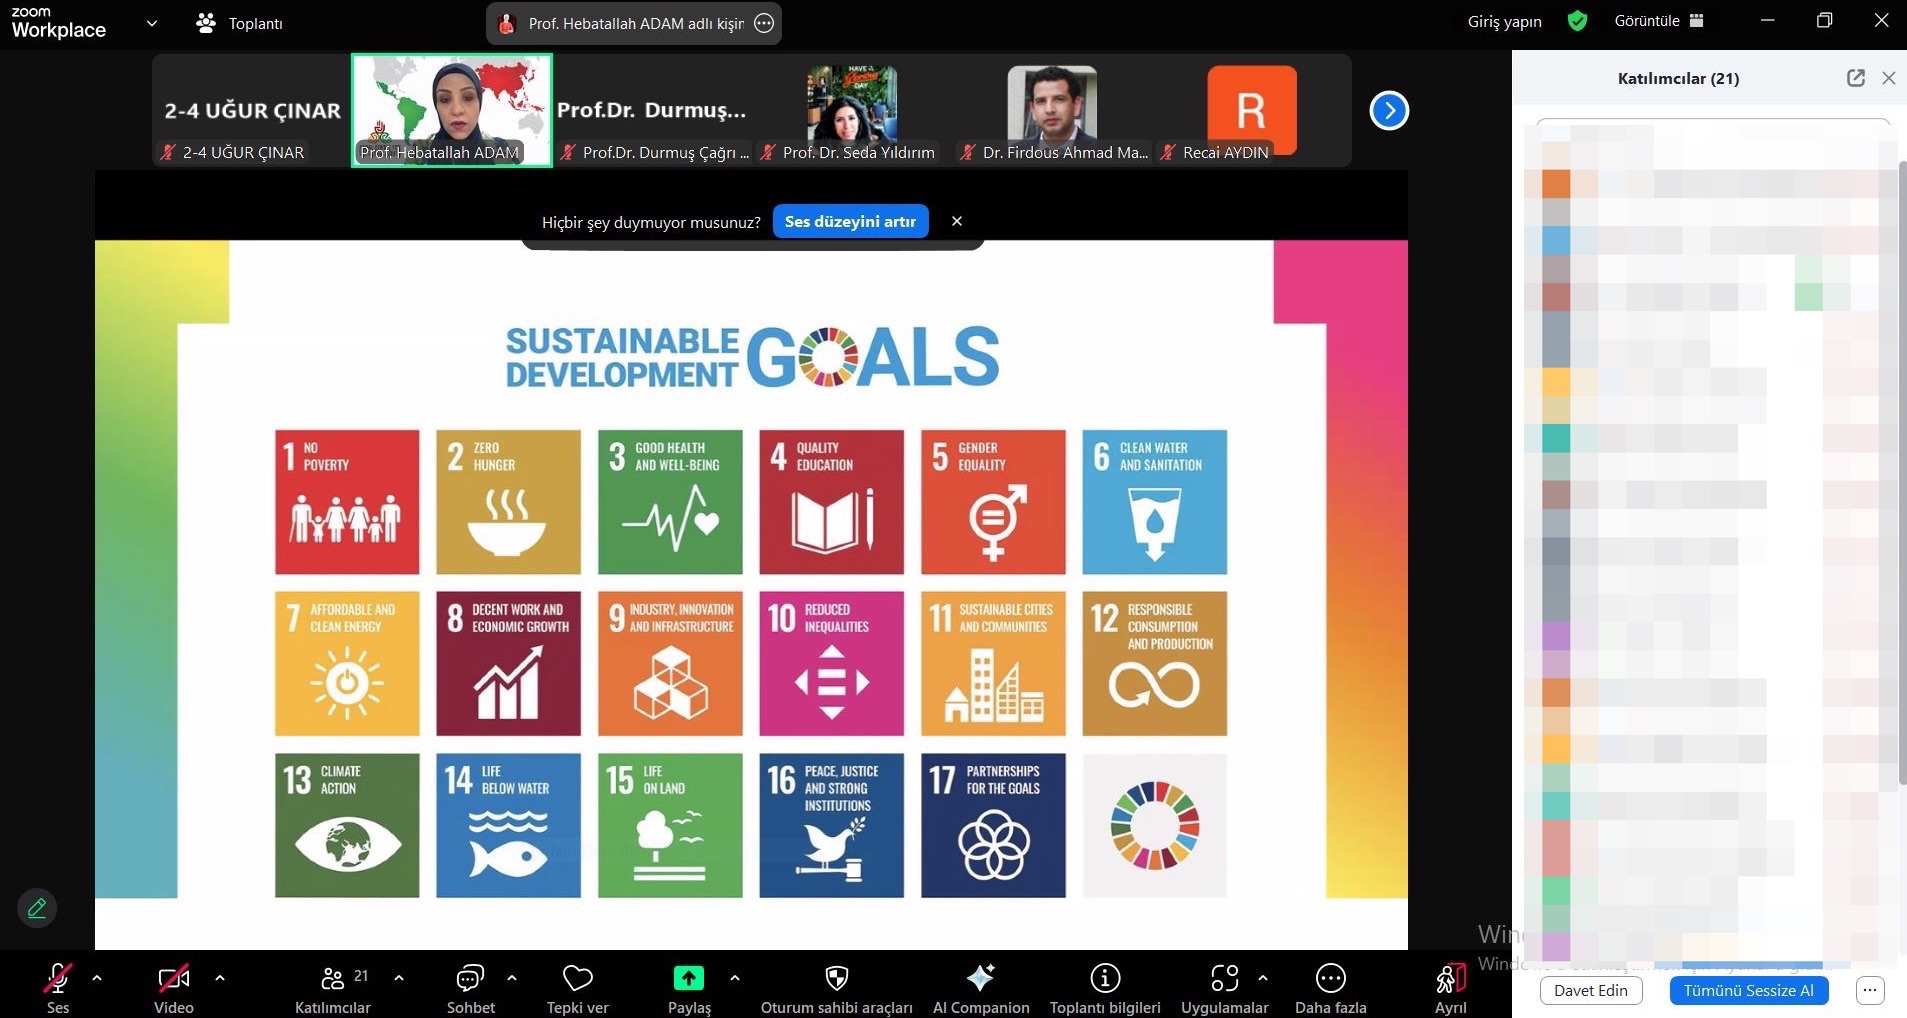This screenshot has width=1907, height=1018.
Task: Toggle the Katılımcılar participants panel
Action: coord(333,988)
